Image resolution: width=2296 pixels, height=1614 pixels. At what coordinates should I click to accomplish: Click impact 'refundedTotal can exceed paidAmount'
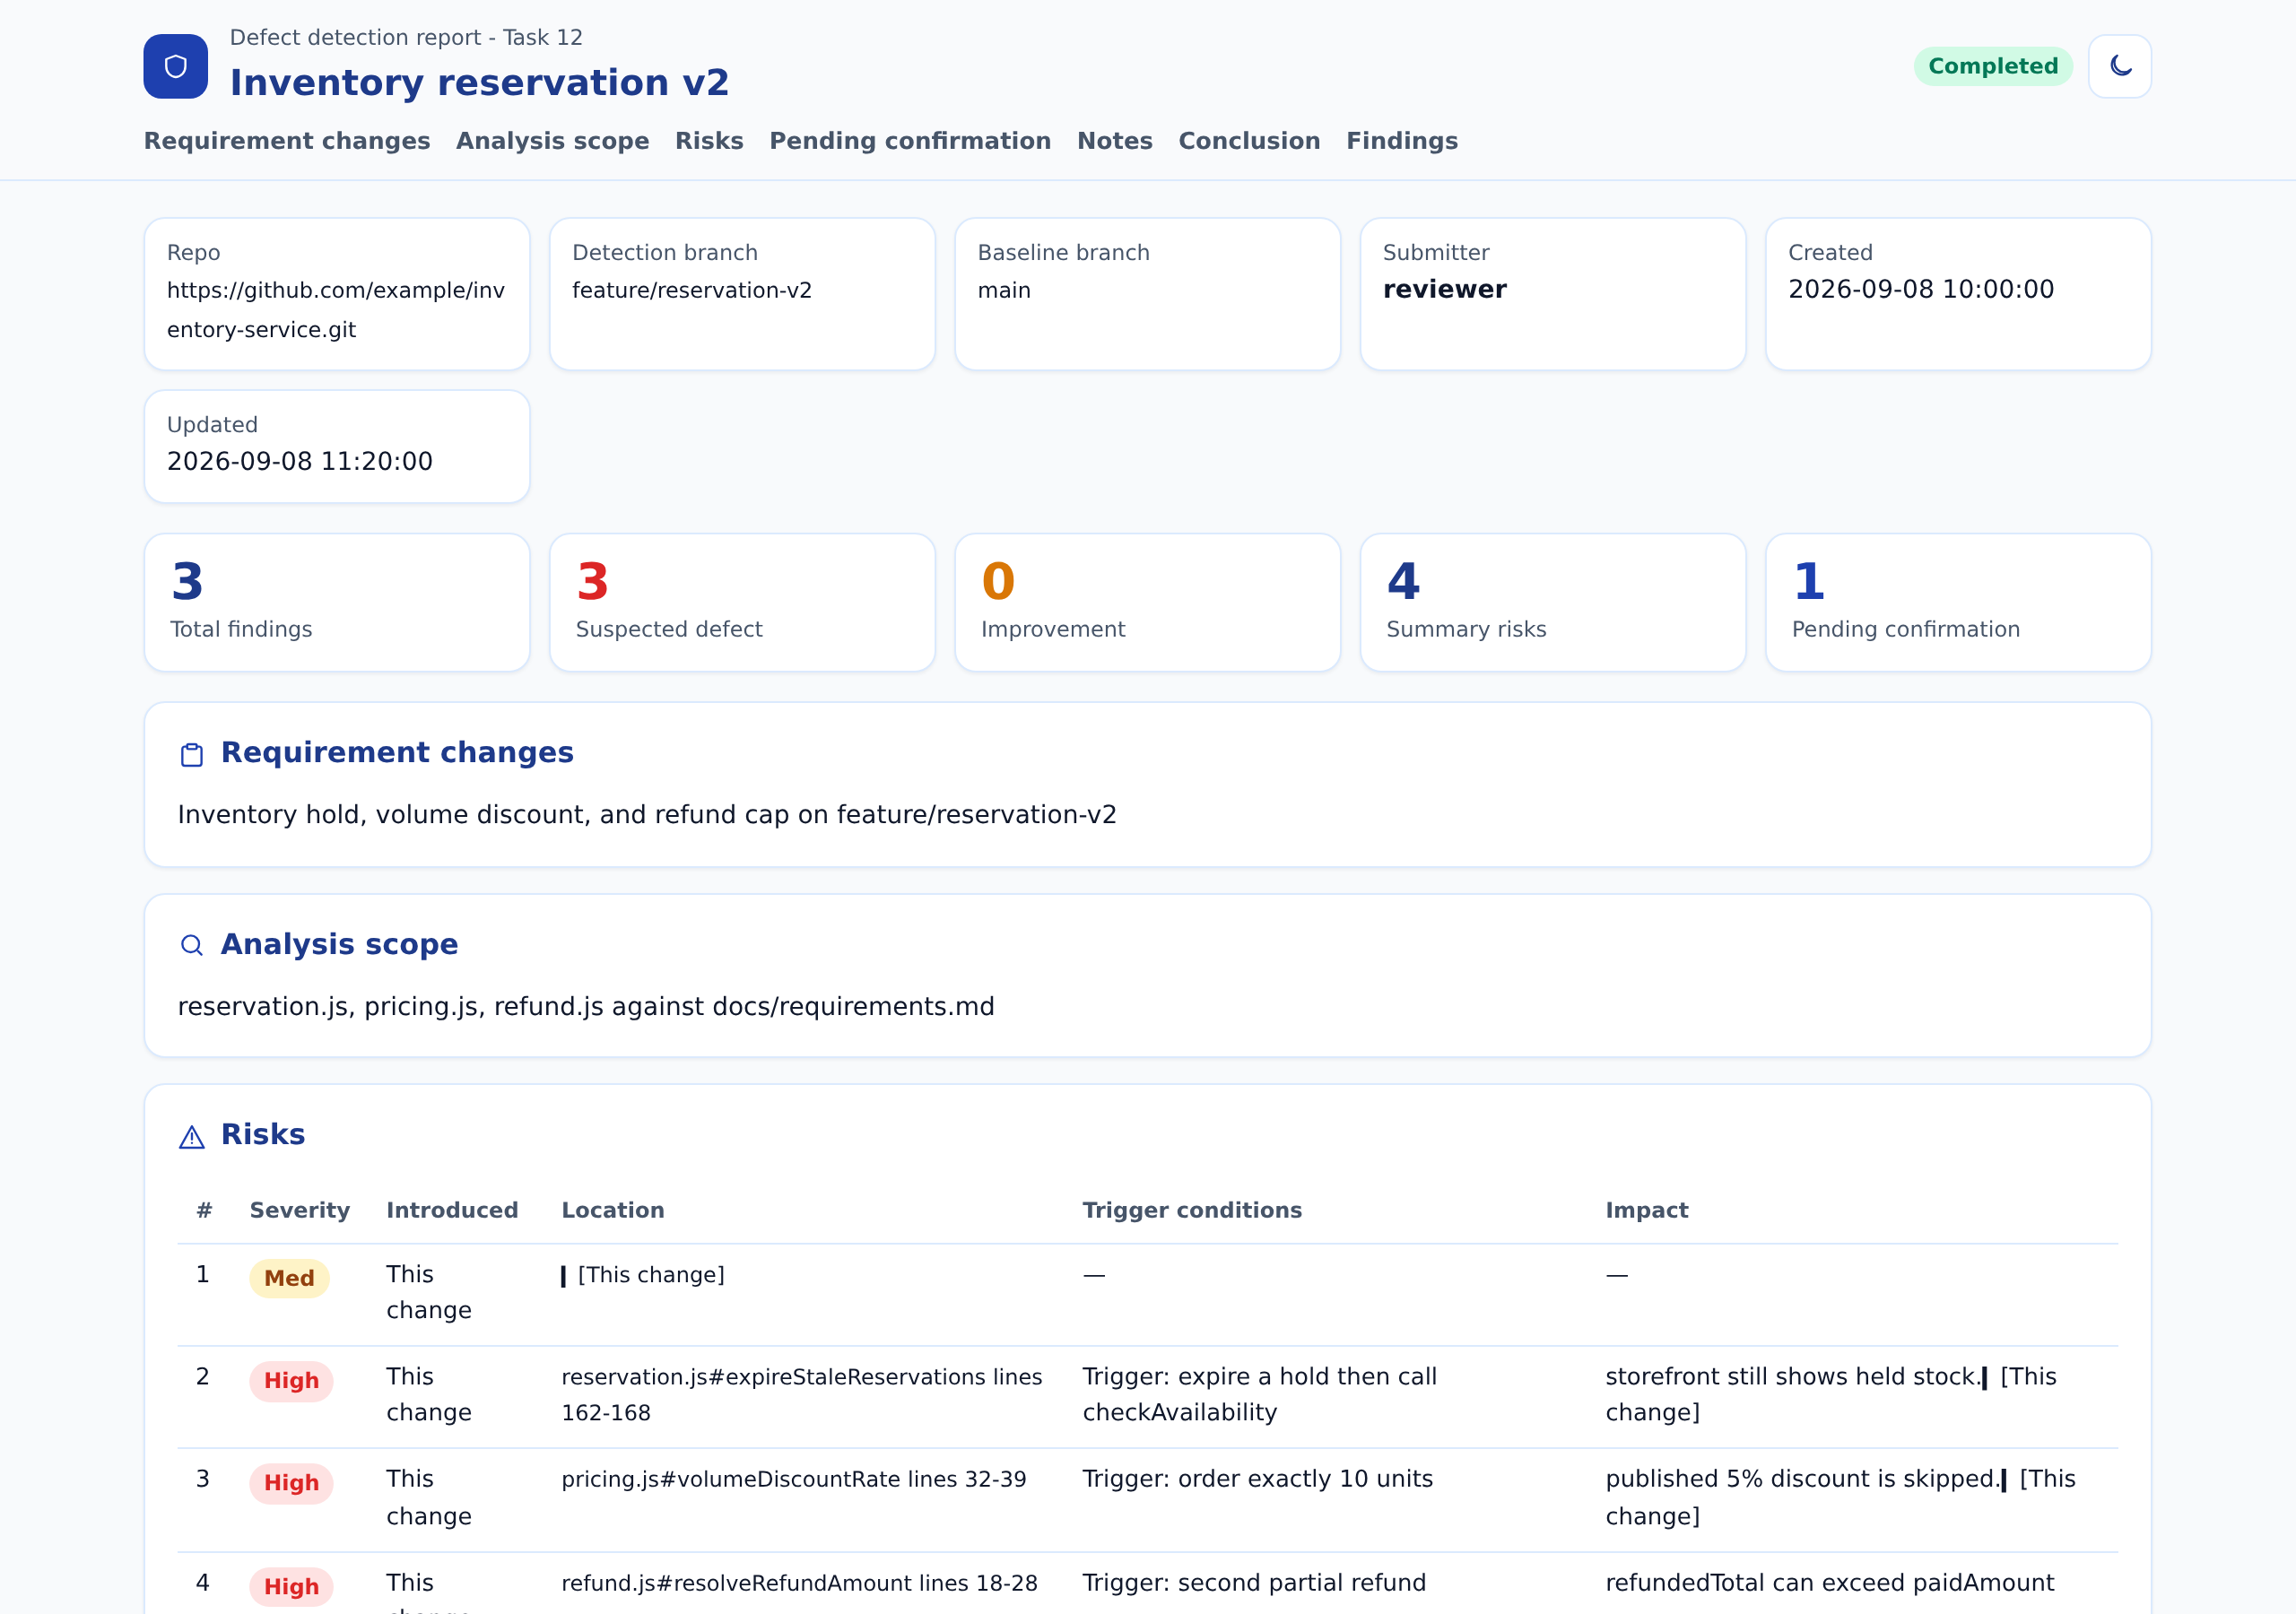[x=1830, y=1583]
